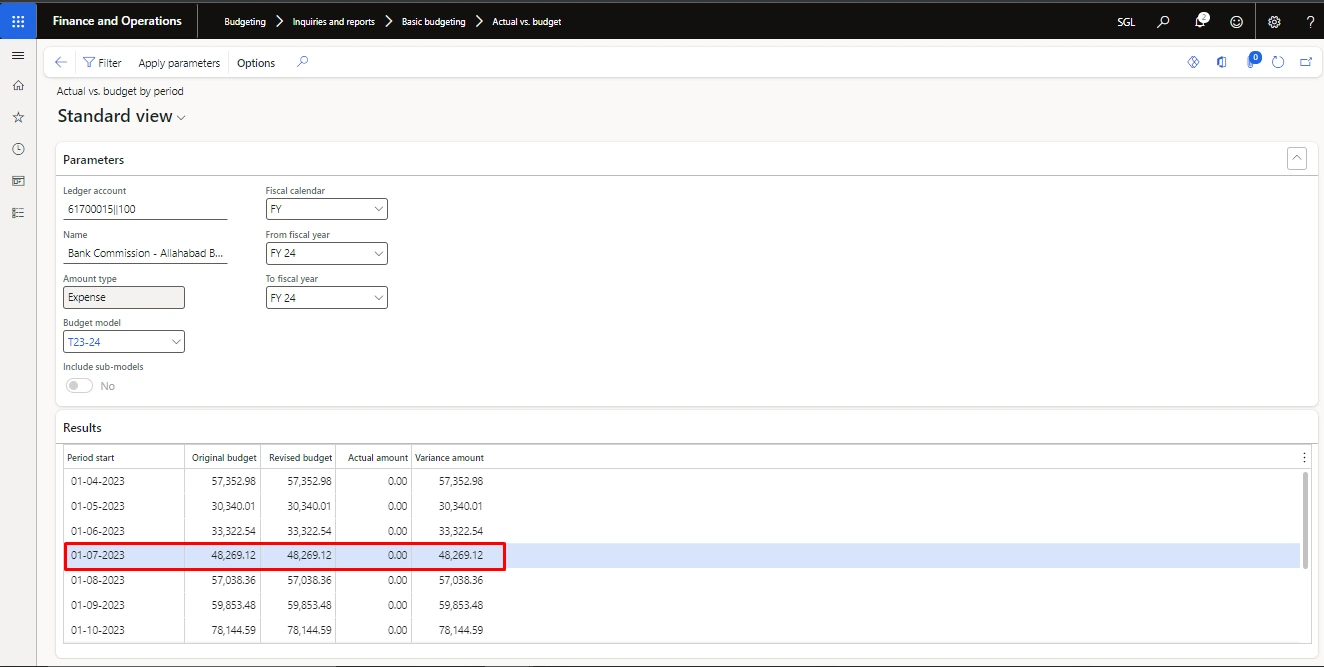Image resolution: width=1324 pixels, height=667 pixels.
Task: Click the Amount type Expense field
Action: (124, 298)
